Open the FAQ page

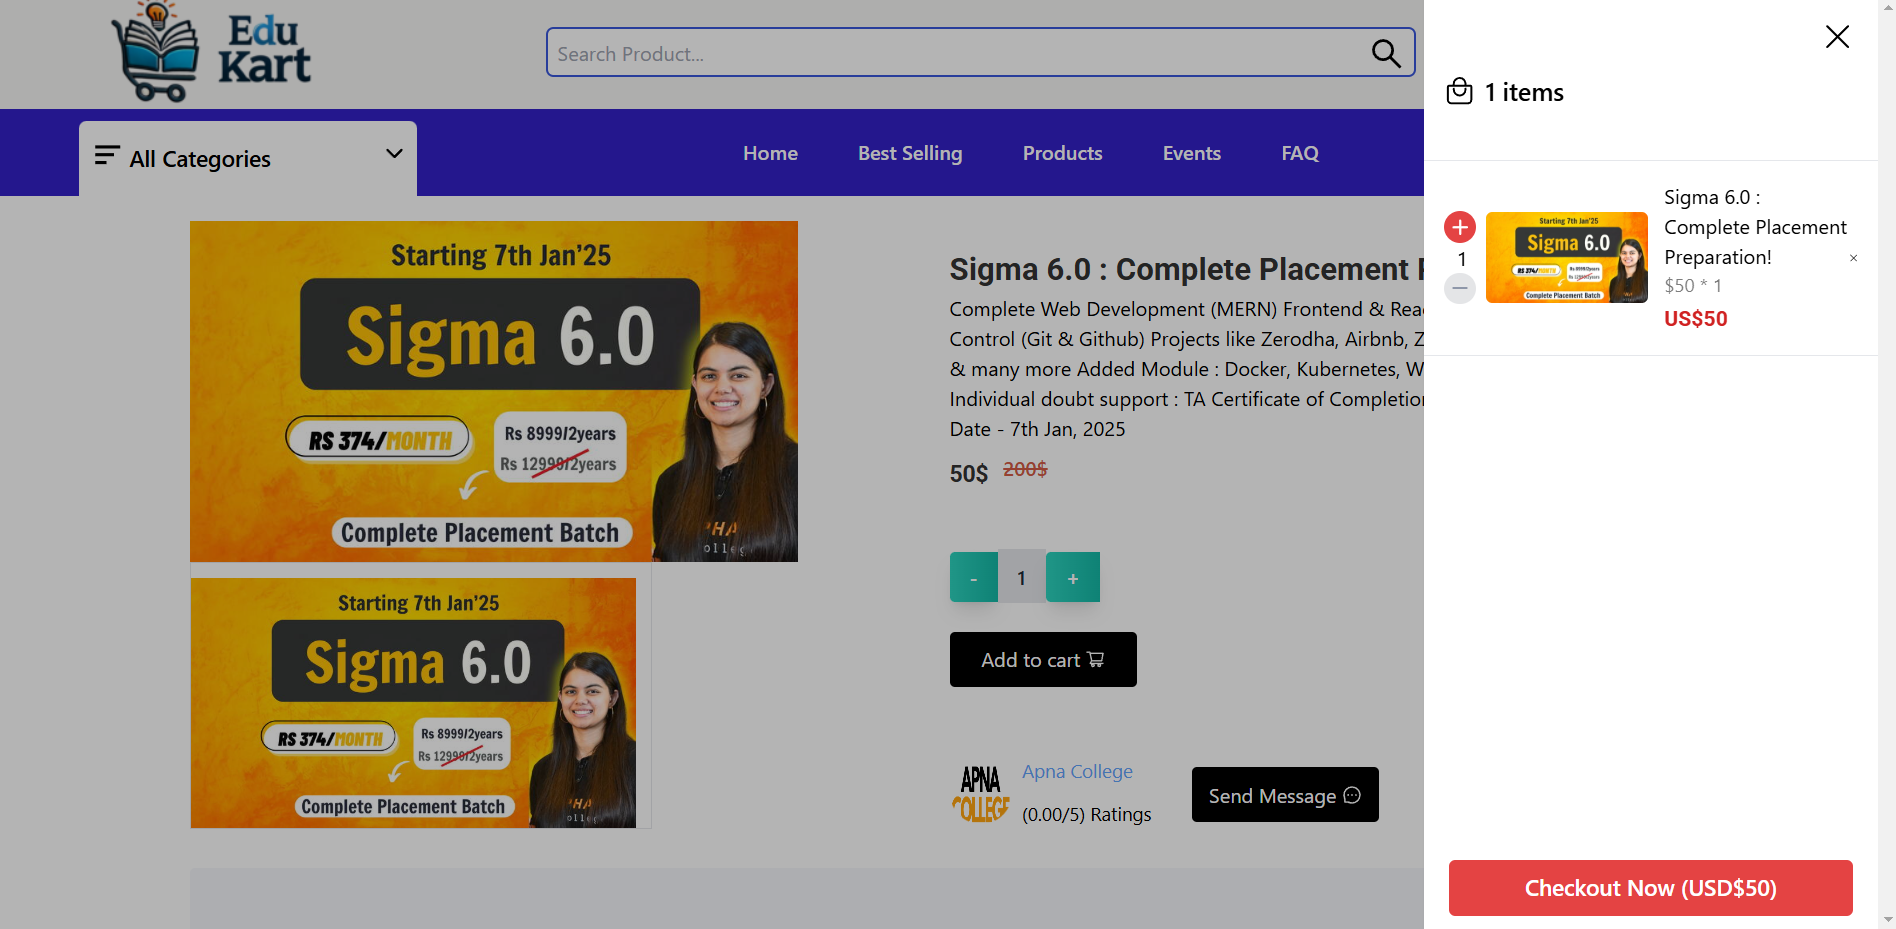[1300, 153]
